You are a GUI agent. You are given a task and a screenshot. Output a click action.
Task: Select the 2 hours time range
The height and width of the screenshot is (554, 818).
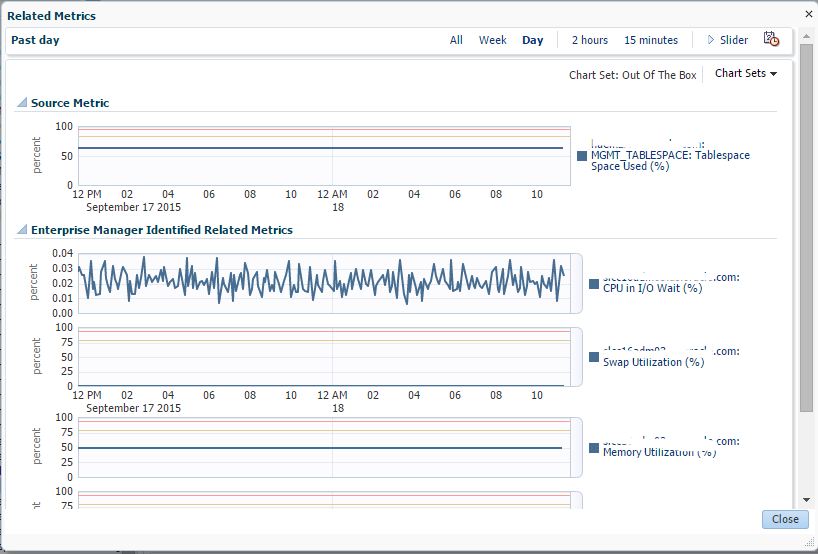coord(590,40)
